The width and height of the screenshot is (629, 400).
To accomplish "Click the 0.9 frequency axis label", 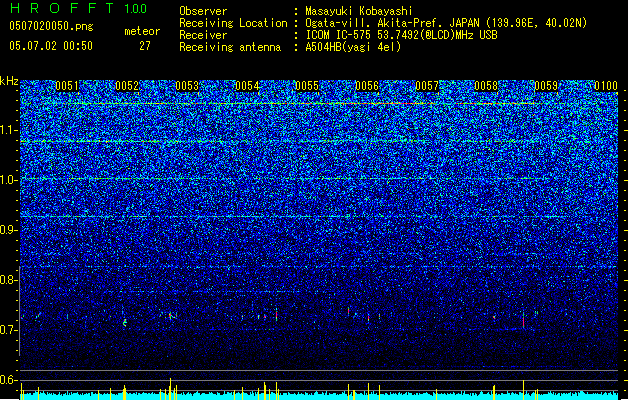I will [9, 230].
